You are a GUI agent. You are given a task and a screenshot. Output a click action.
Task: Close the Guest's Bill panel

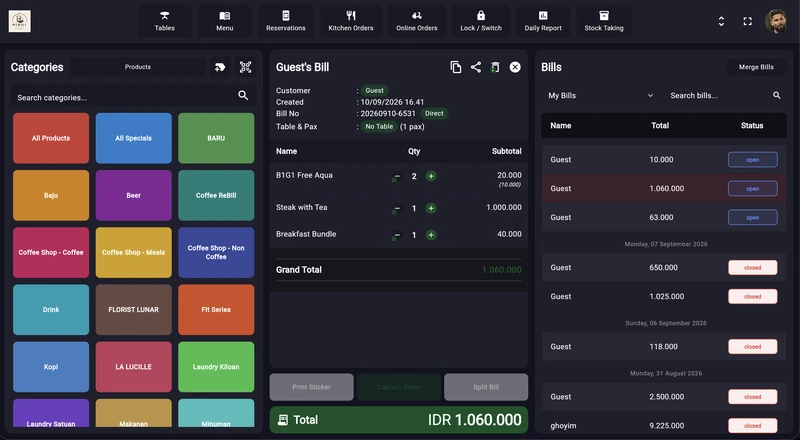click(x=515, y=67)
